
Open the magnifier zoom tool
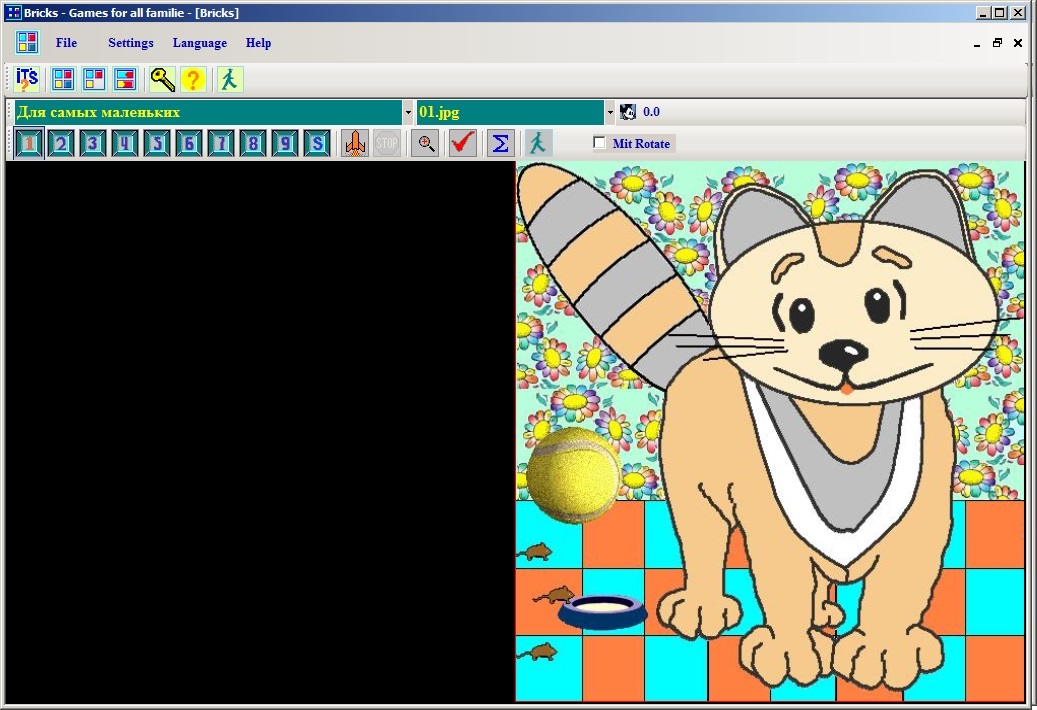425,143
